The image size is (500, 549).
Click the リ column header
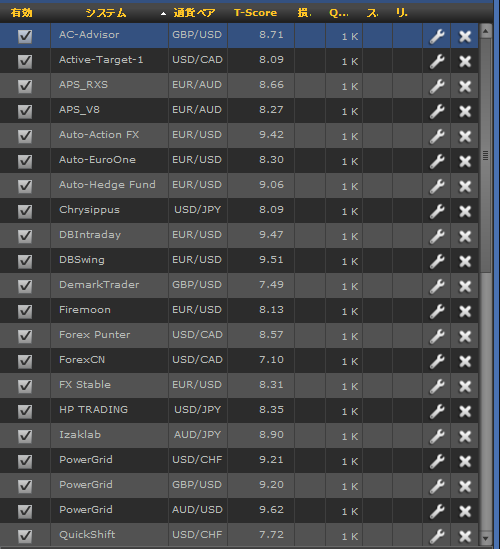(x=402, y=13)
